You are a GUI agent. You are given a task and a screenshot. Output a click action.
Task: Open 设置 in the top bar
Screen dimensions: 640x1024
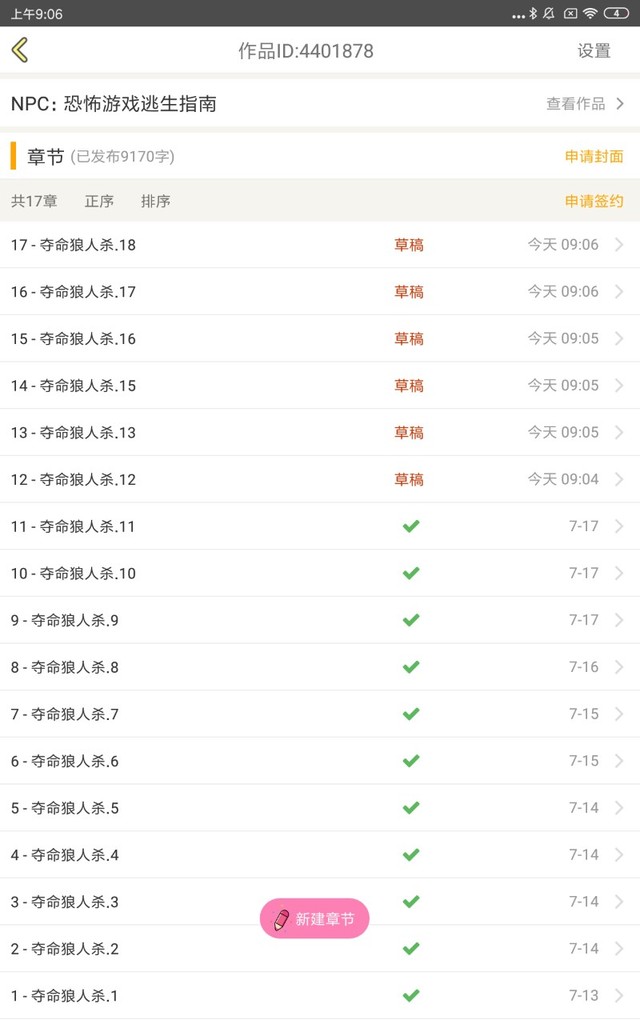[594, 51]
